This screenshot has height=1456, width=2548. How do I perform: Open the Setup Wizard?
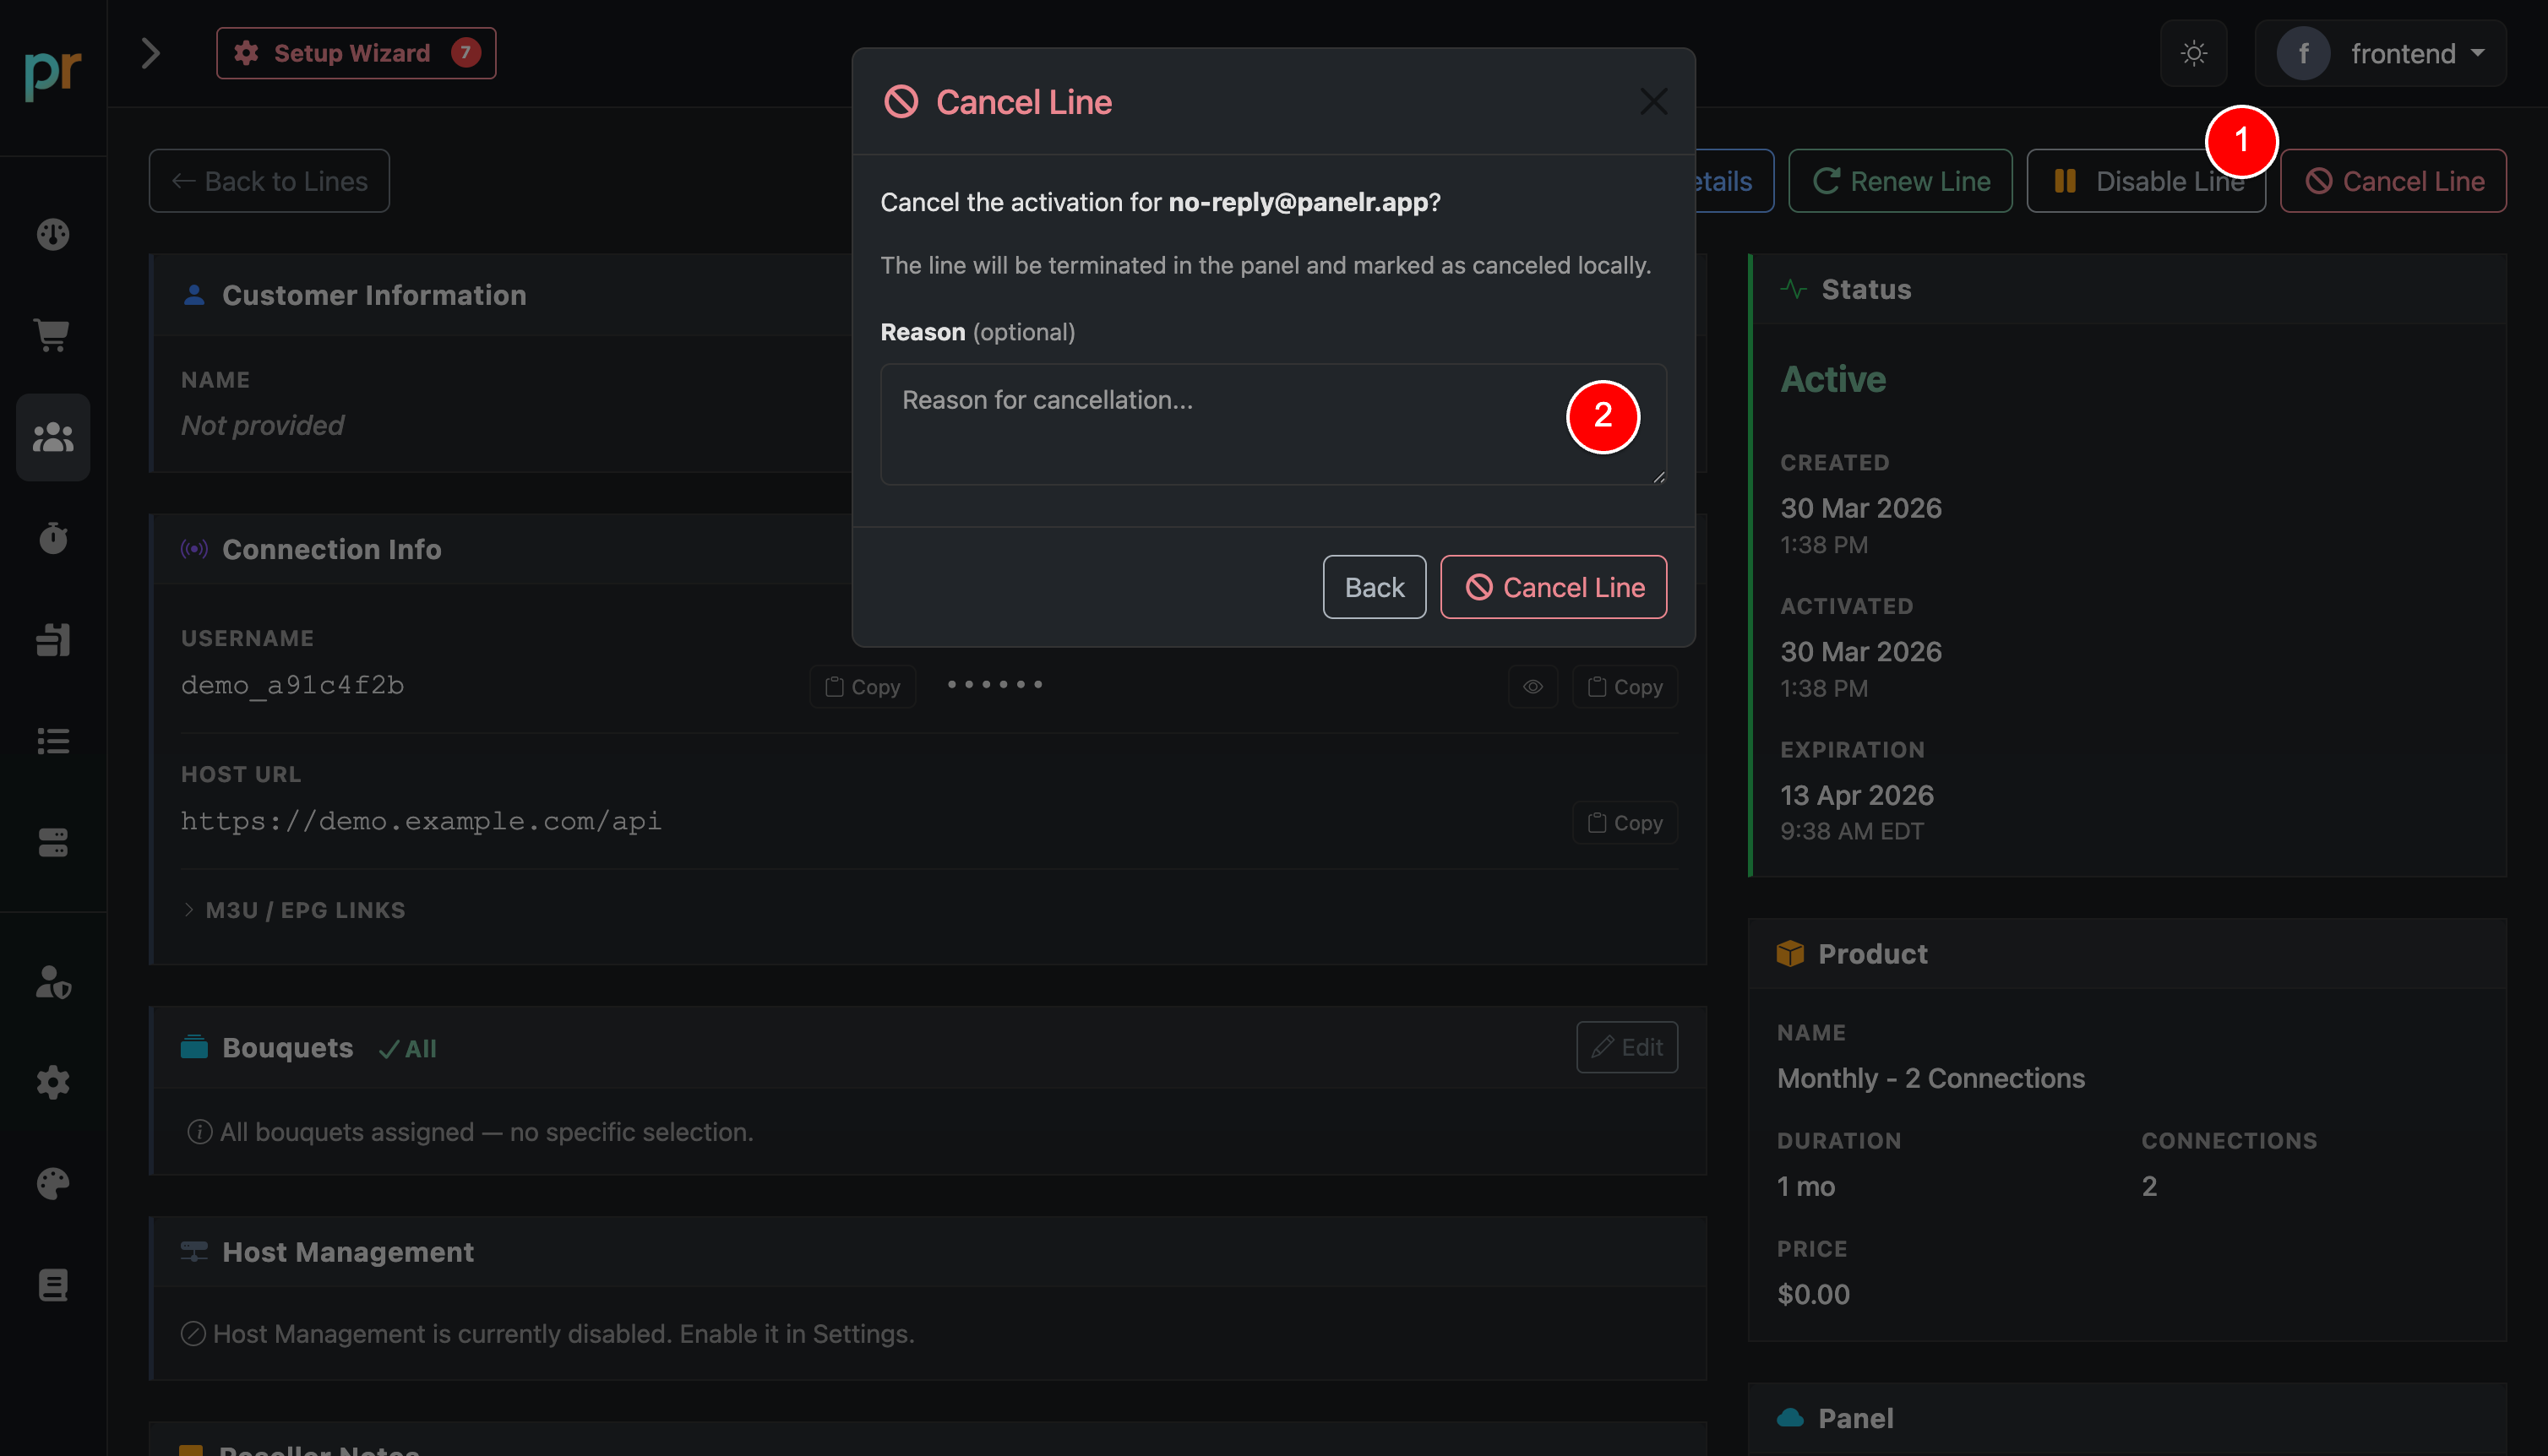[356, 53]
